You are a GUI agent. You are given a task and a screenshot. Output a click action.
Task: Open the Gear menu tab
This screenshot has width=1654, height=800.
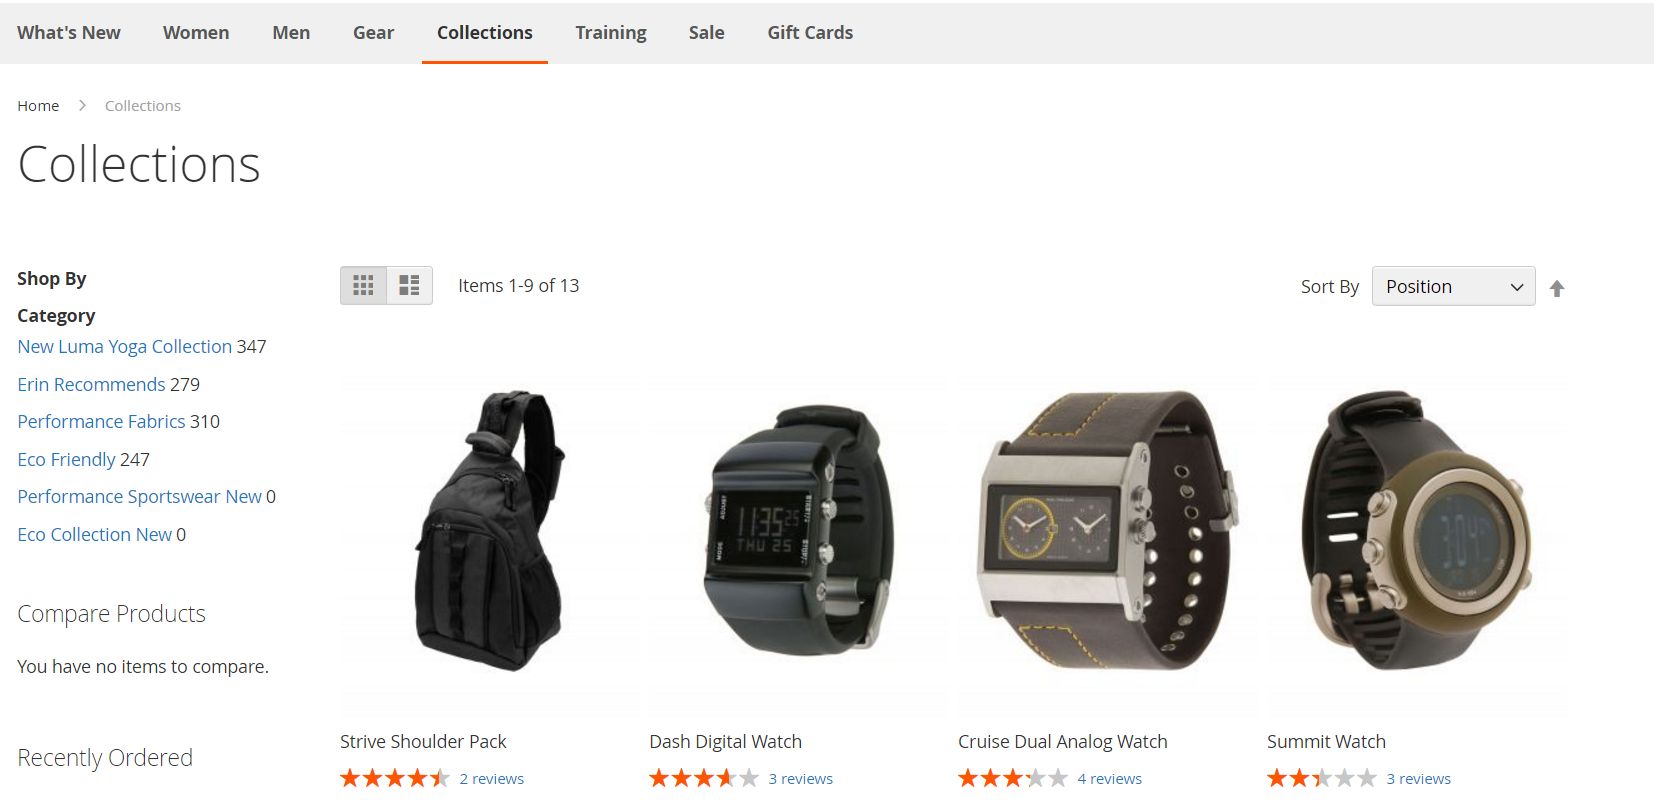[x=373, y=33]
